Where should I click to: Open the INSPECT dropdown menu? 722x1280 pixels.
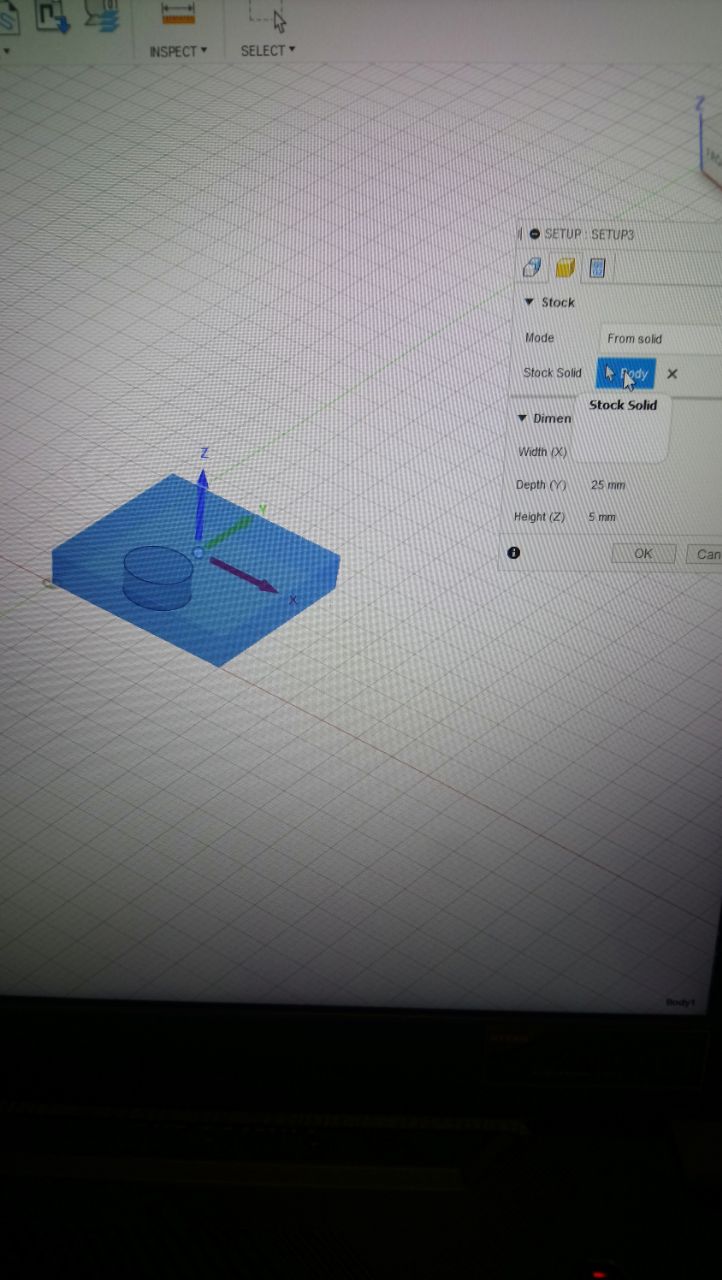(178, 51)
